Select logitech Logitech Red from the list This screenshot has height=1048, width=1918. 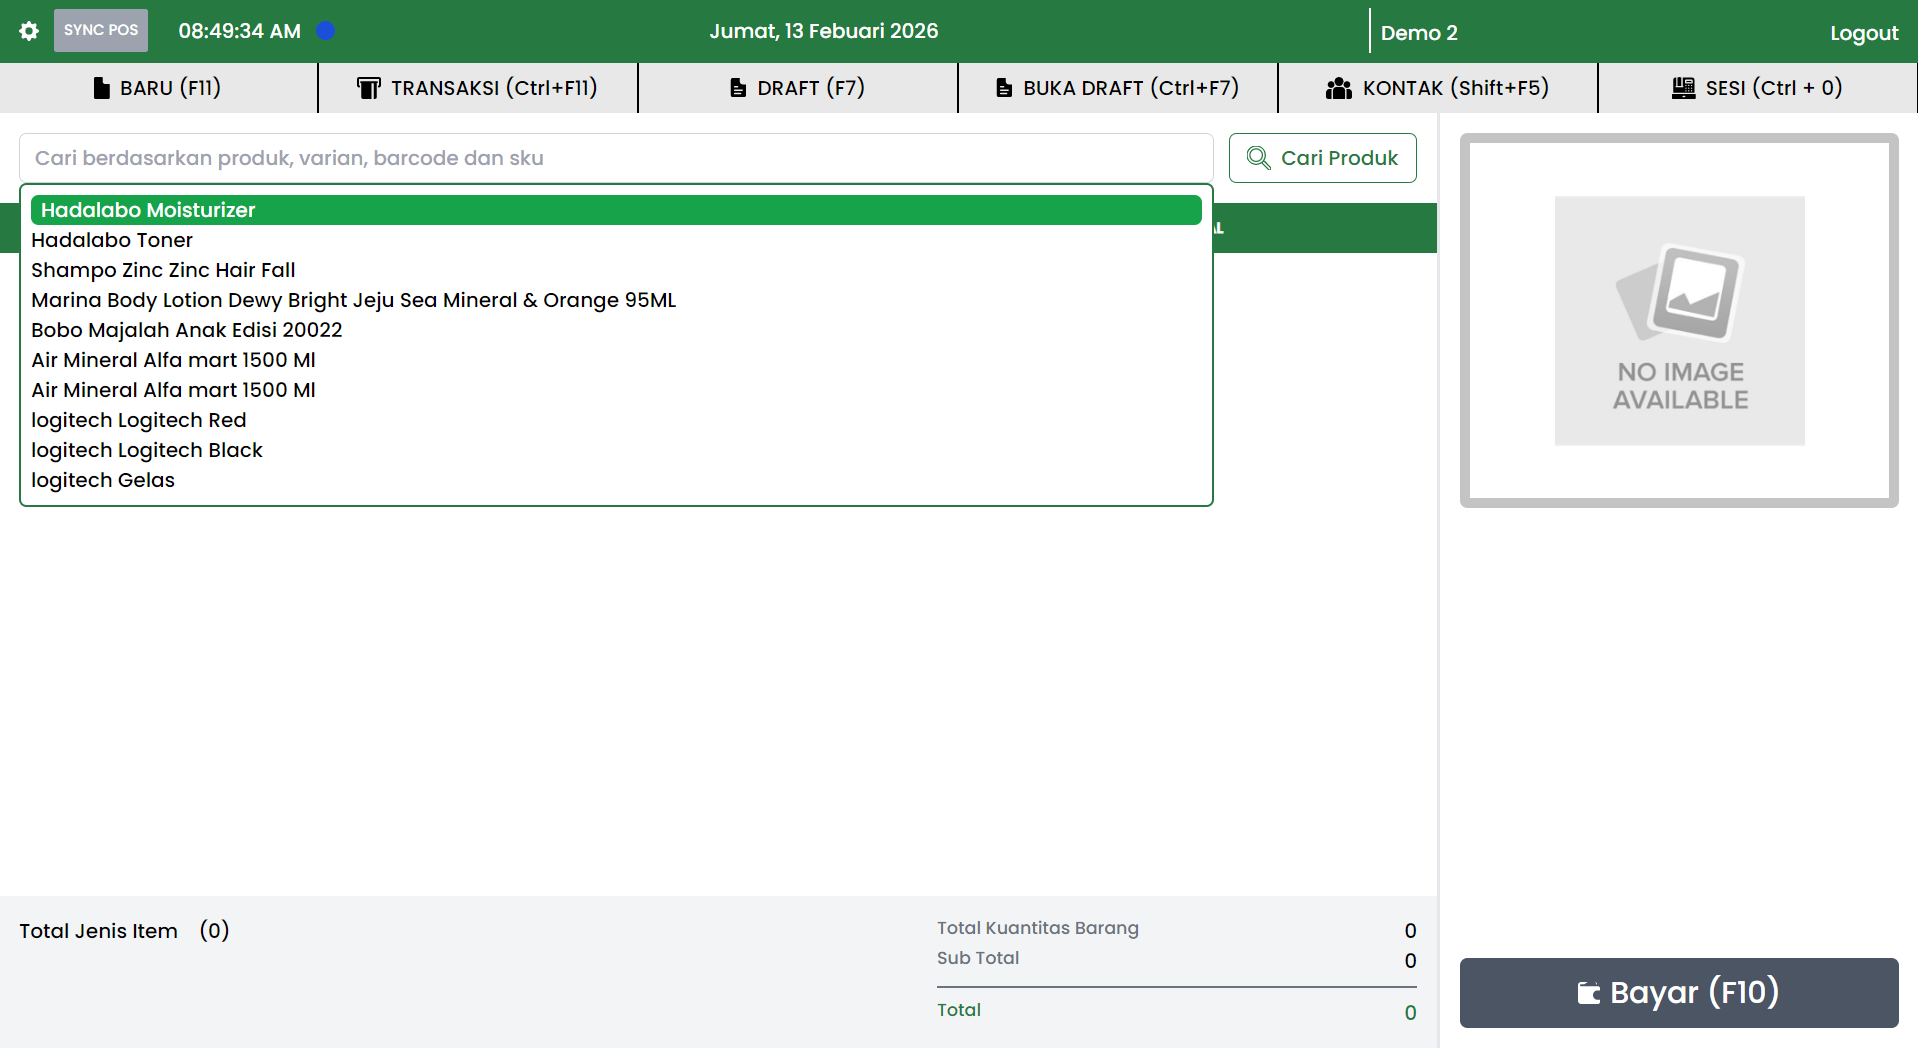(138, 420)
